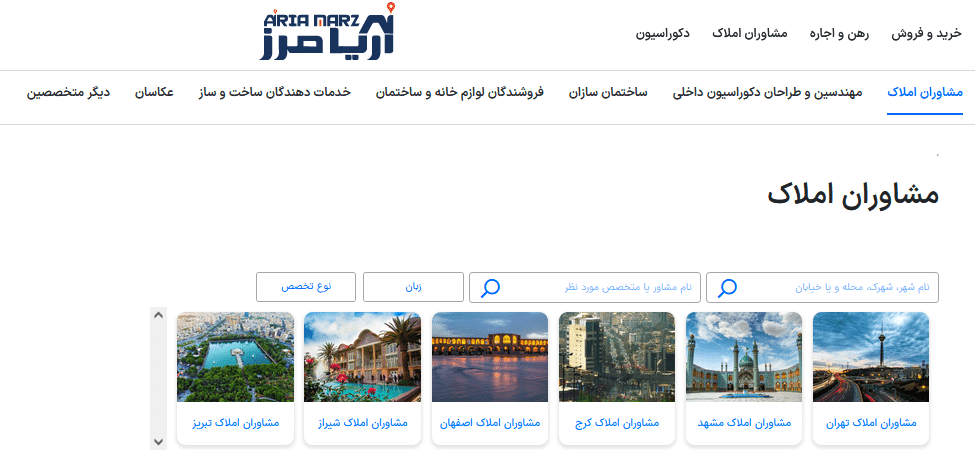Follow the مشاوران املاک تبریز link
975x450 pixels.
(236, 423)
